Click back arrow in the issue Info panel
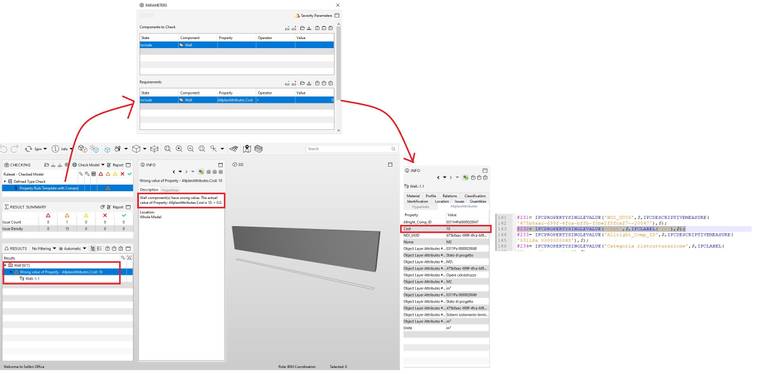The image size is (760, 374). tap(175, 172)
